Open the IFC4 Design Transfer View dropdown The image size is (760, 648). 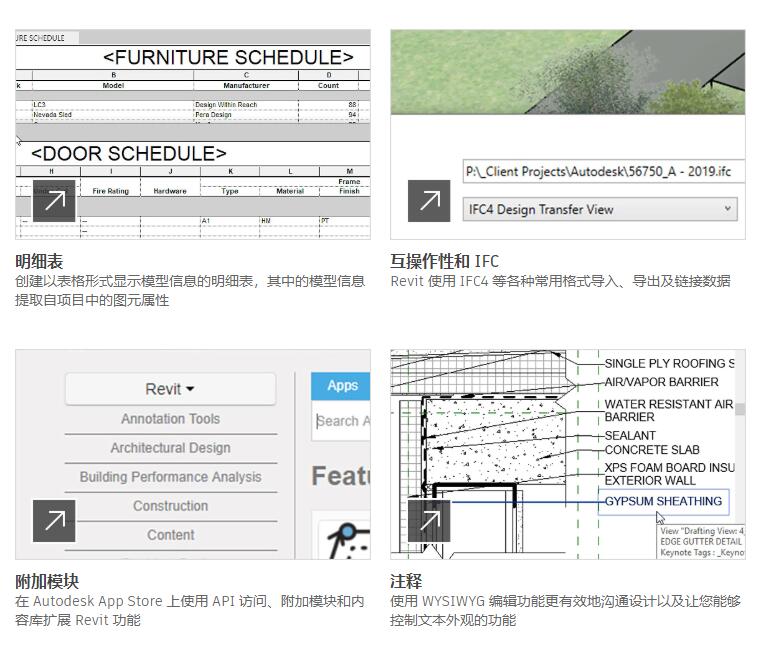(600, 209)
